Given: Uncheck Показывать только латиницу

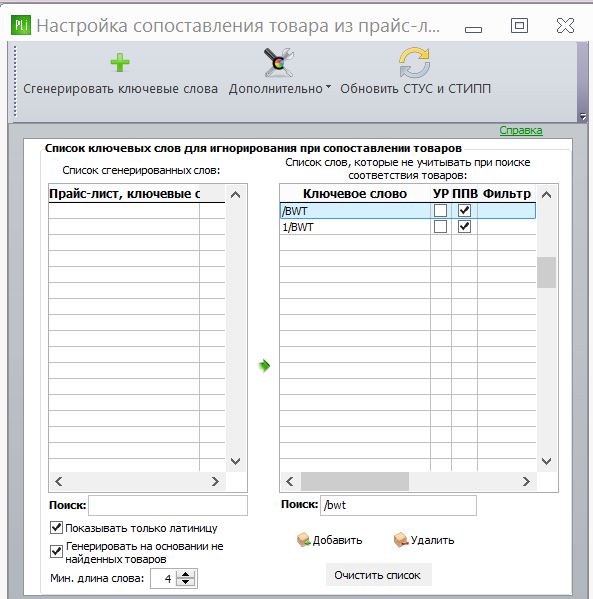Looking at the screenshot, I should [57, 528].
